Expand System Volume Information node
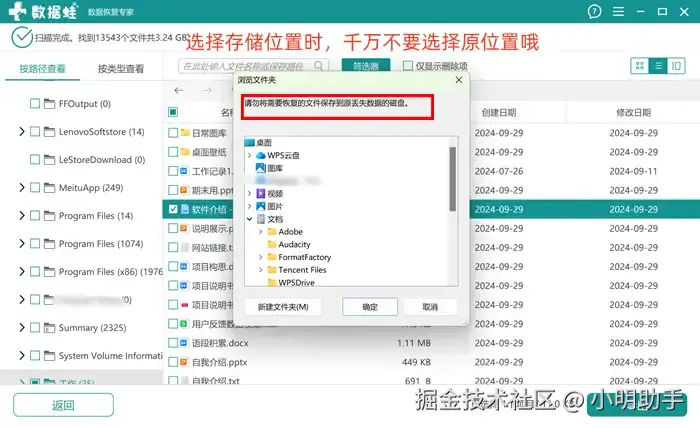This screenshot has width=700, height=428. click(x=21, y=356)
